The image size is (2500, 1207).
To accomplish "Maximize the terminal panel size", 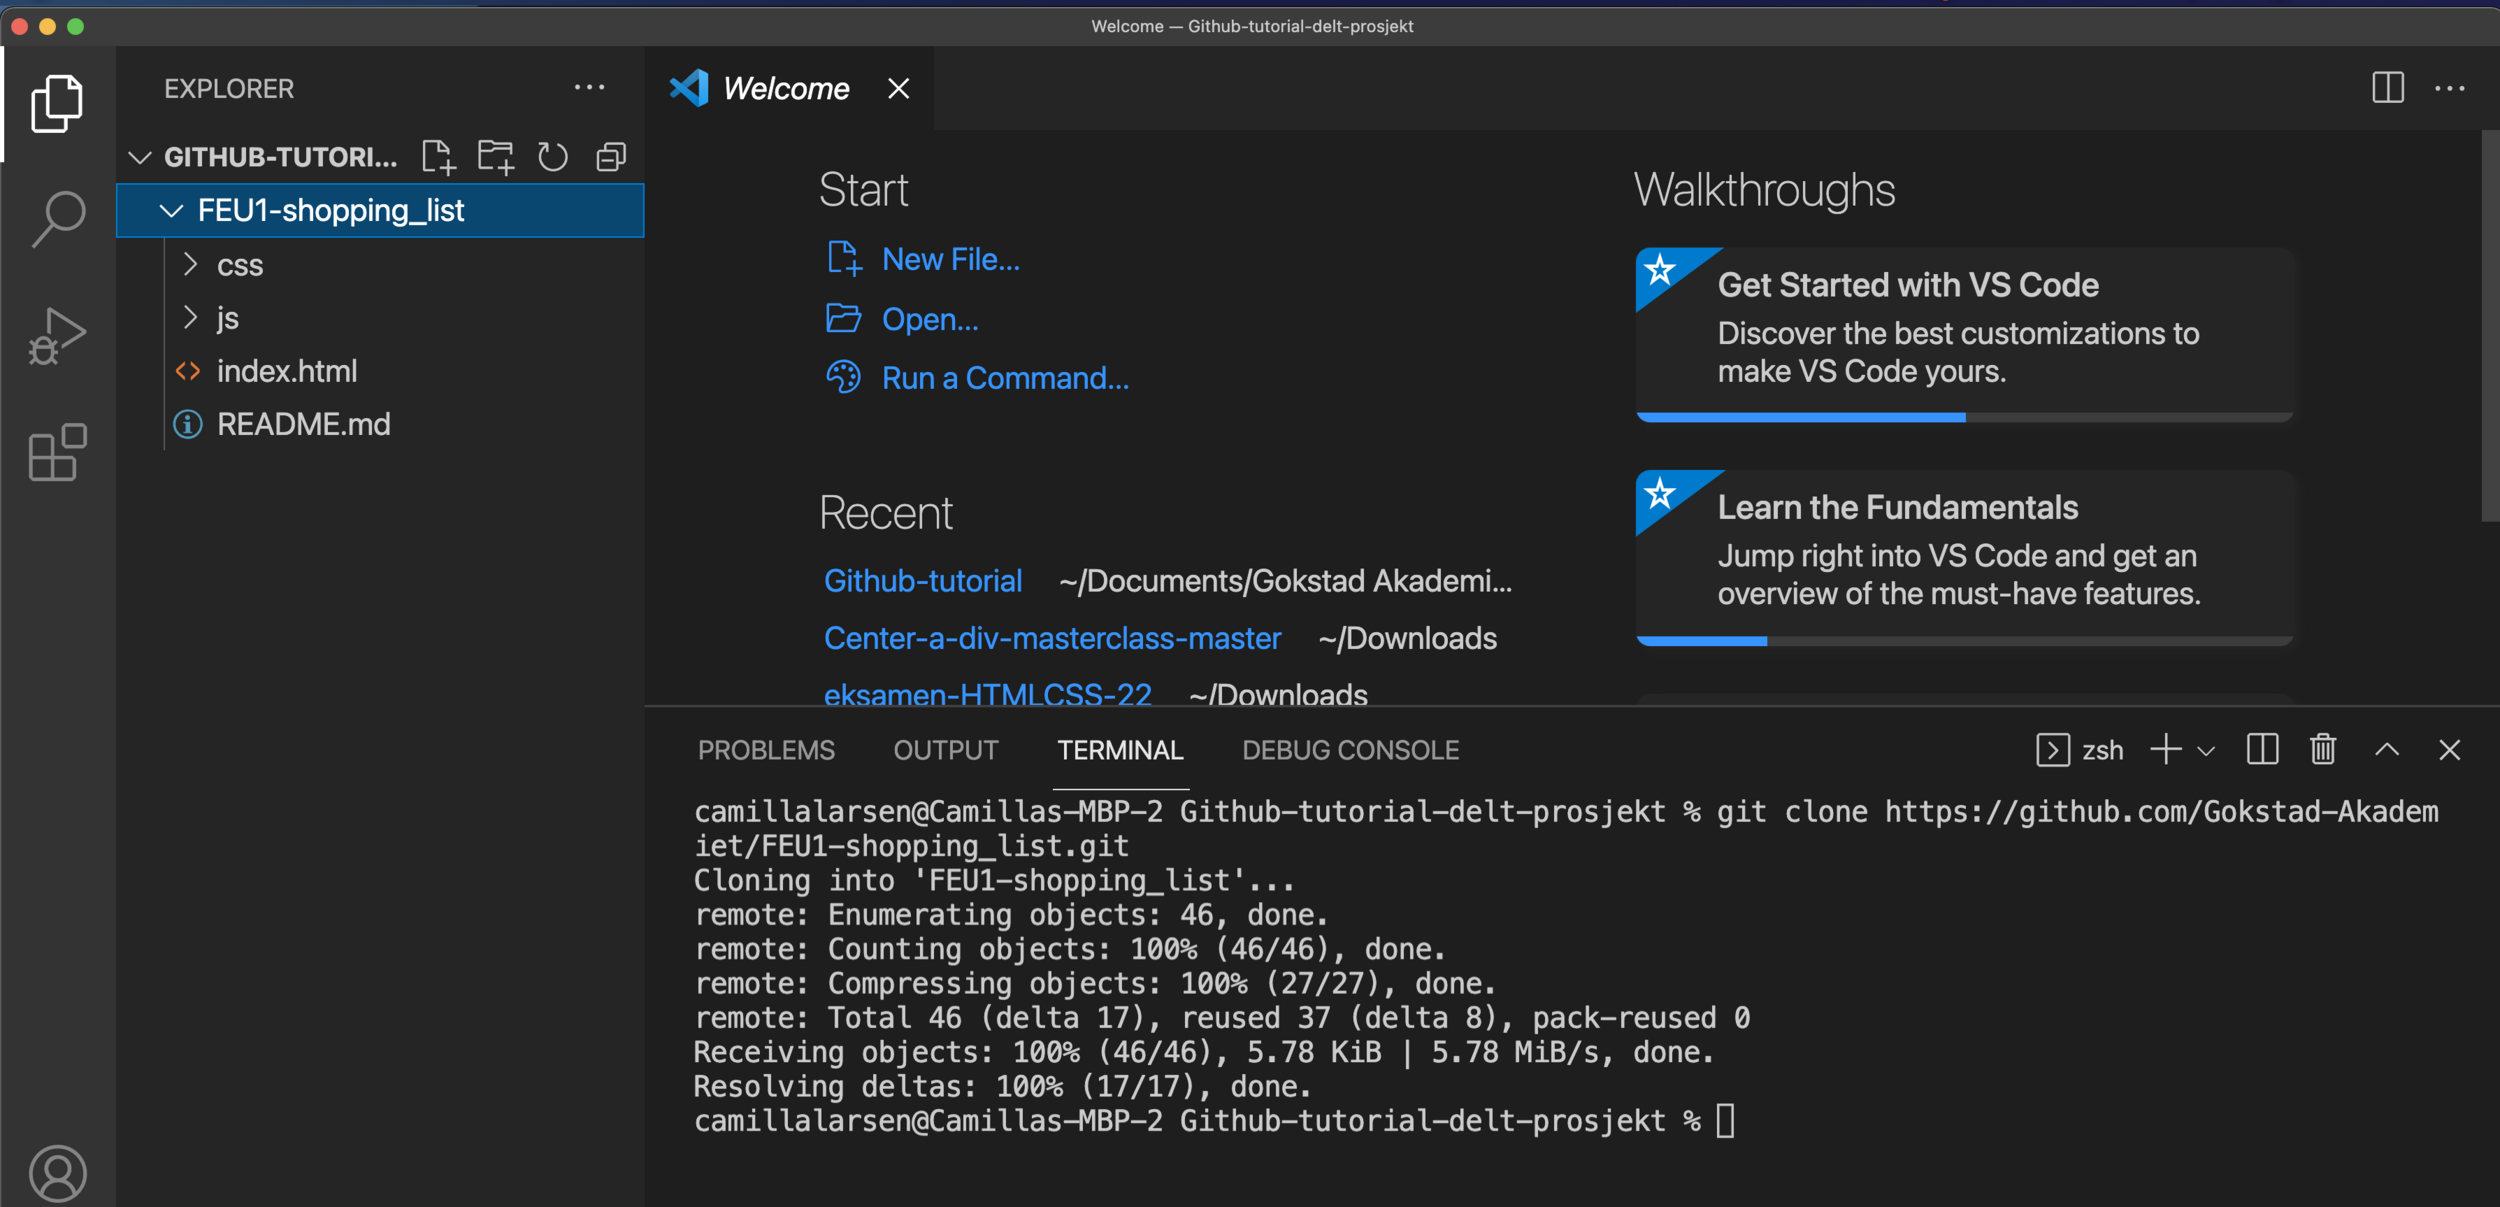I will click(2387, 750).
